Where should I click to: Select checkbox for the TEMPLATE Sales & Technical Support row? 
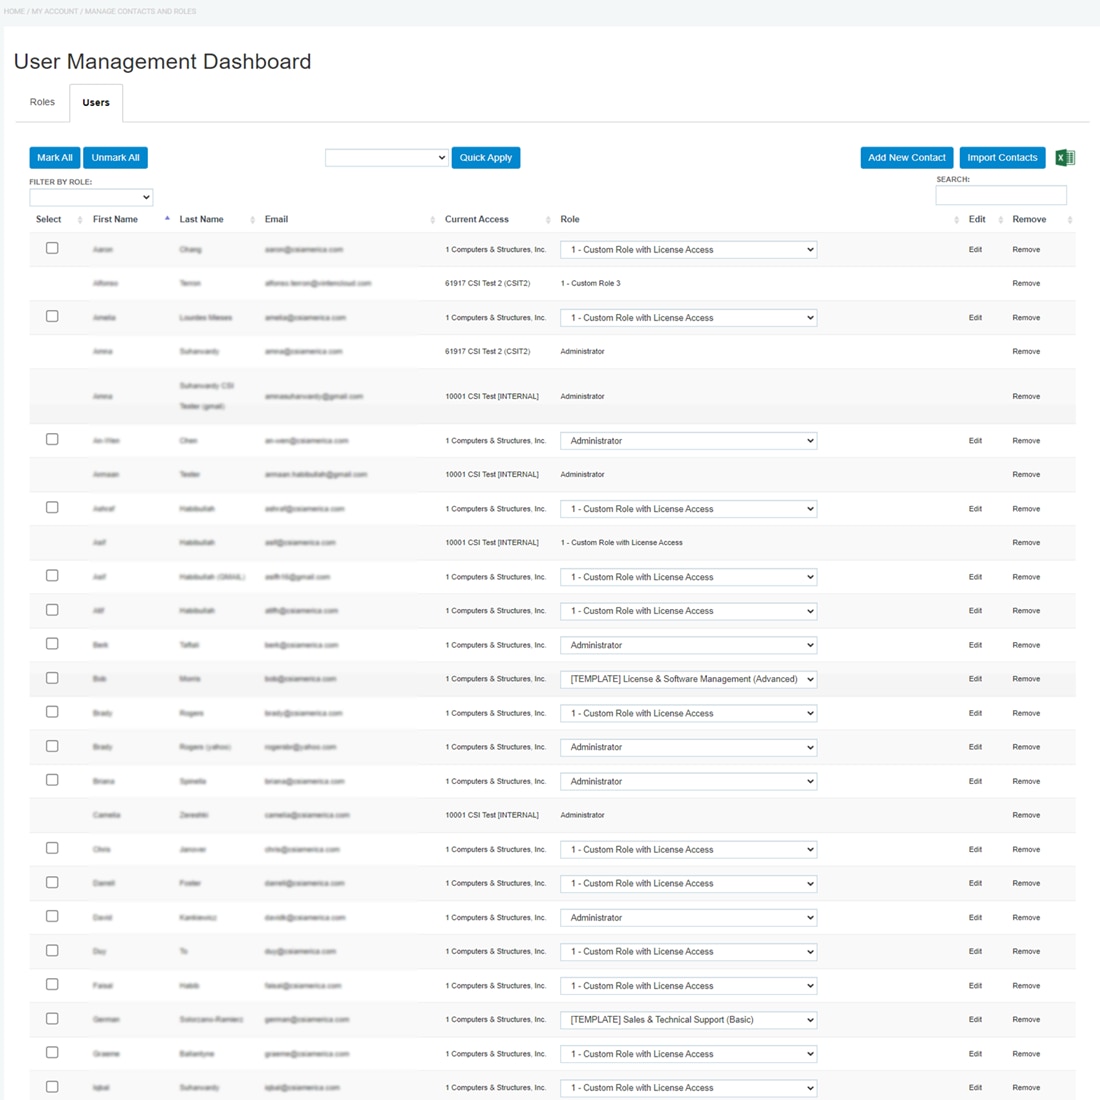pos(52,1018)
